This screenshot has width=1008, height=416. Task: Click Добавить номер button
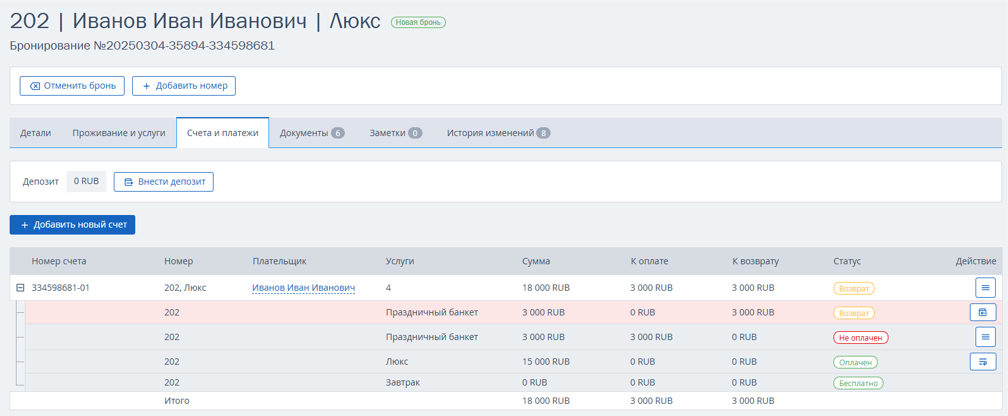(184, 86)
